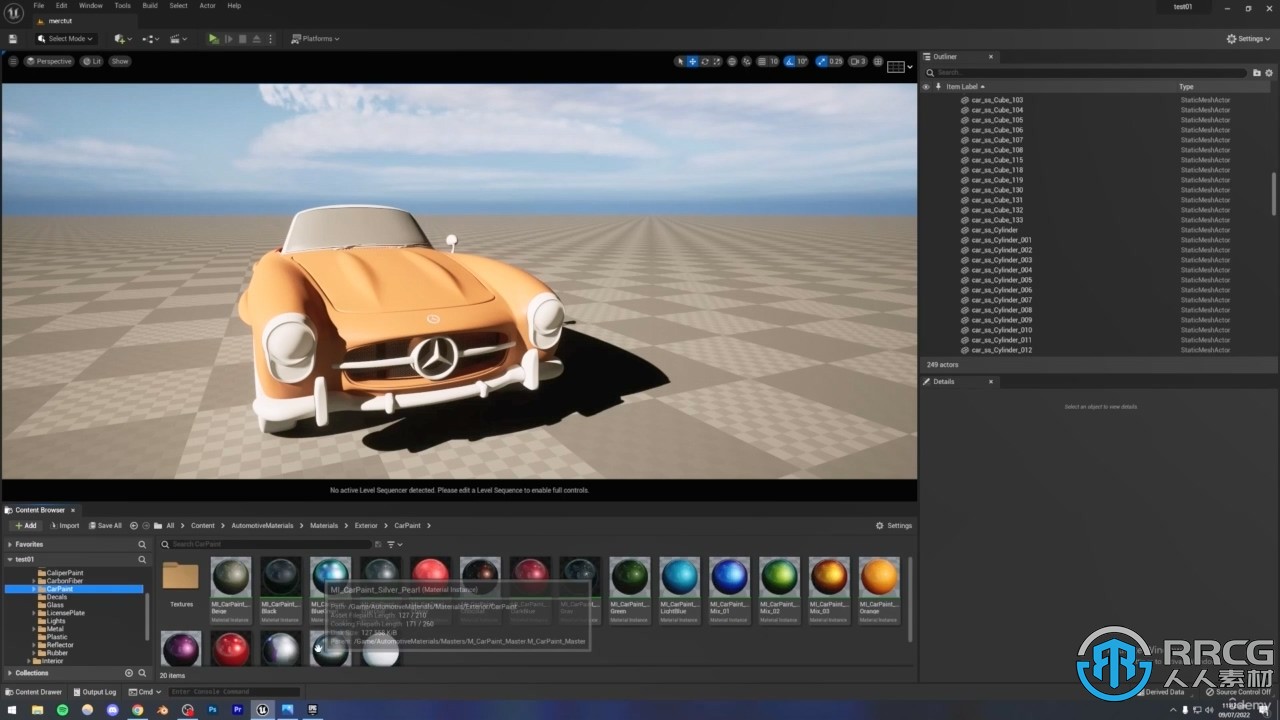The height and width of the screenshot is (720, 1280).
Task: Click the surface snapping icon
Action: tap(746, 61)
